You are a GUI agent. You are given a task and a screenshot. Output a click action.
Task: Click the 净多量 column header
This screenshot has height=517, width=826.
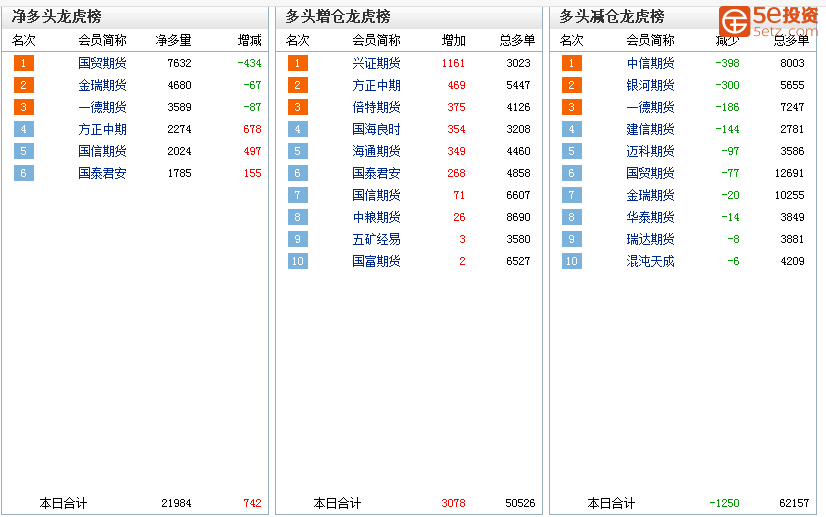point(173,40)
